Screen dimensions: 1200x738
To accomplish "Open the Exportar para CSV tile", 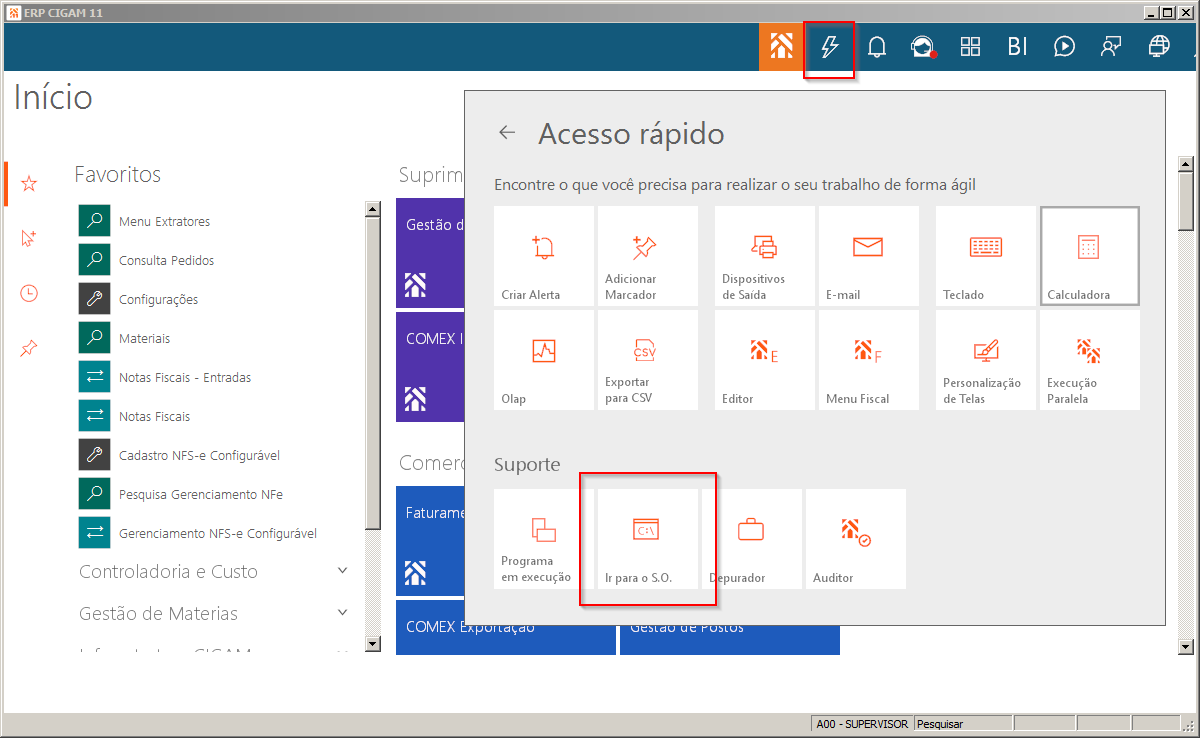I will point(648,360).
